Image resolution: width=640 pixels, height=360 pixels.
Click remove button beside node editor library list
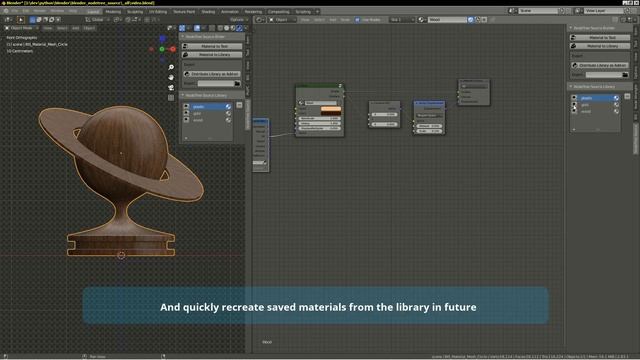tap(627, 96)
